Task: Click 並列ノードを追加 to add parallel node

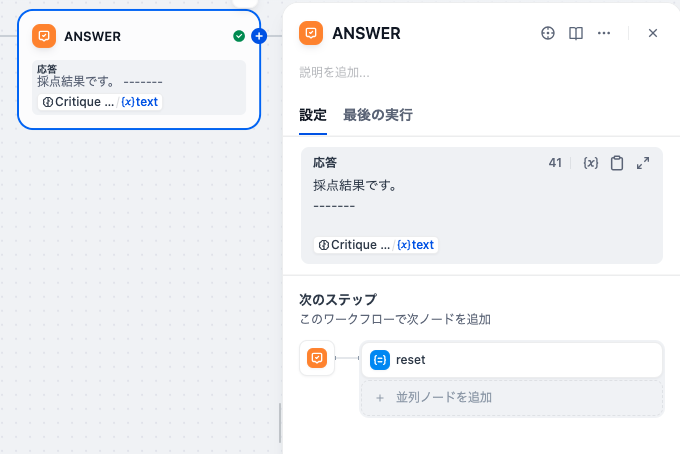Action: (512, 398)
